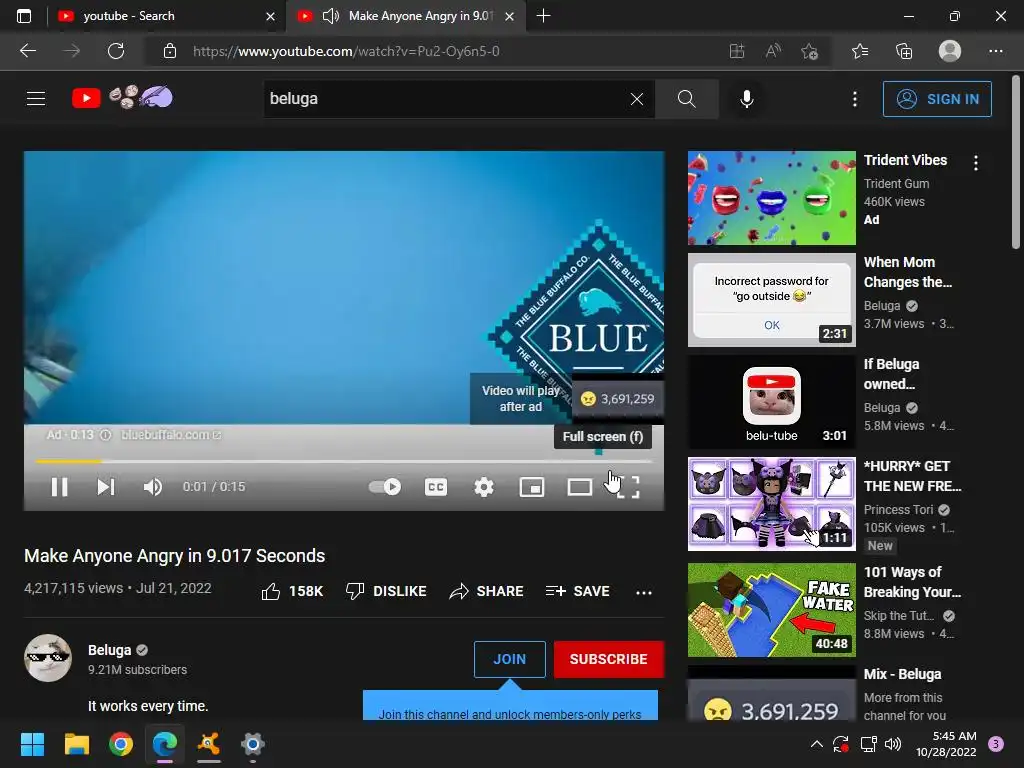Open the Beluga channel name link
The width and height of the screenshot is (1024, 768).
110,650
